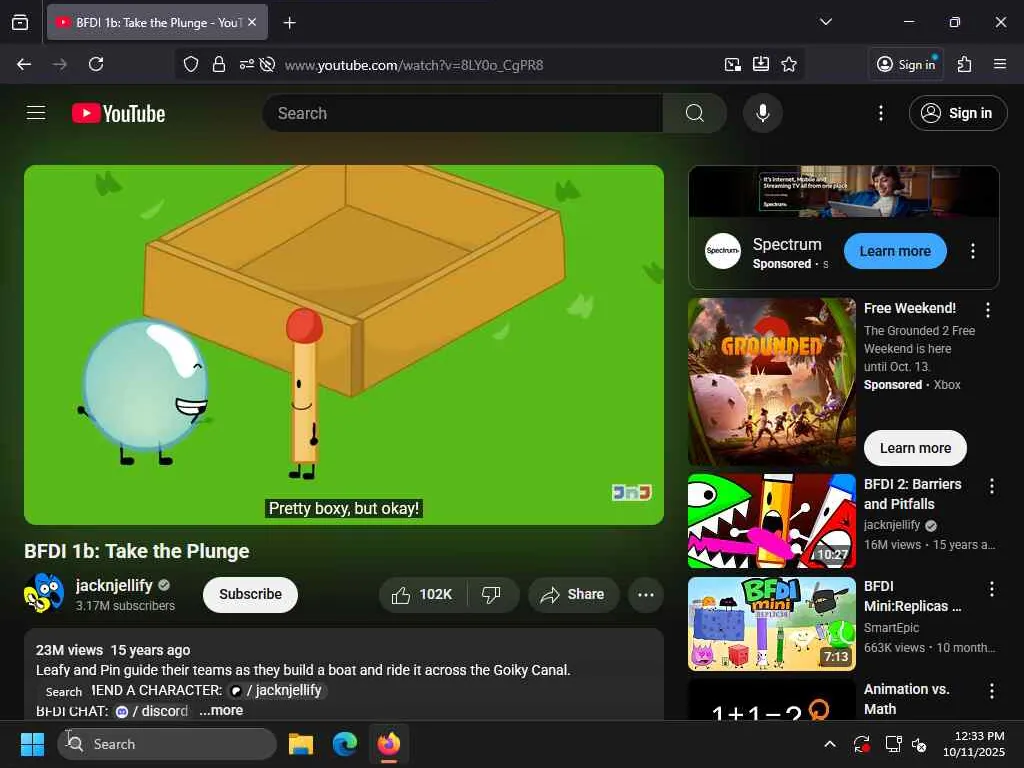Screen dimensions: 1024x768
Task: Open the Animation vs. Math video title
Action: pos(906,699)
